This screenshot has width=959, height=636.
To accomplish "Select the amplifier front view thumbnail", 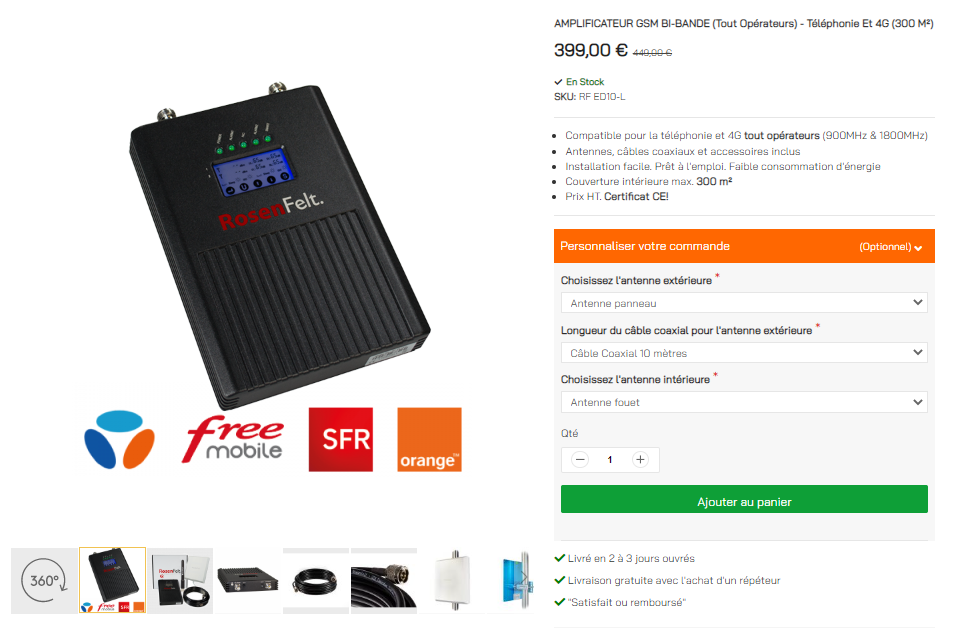I will [x=248, y=580].
